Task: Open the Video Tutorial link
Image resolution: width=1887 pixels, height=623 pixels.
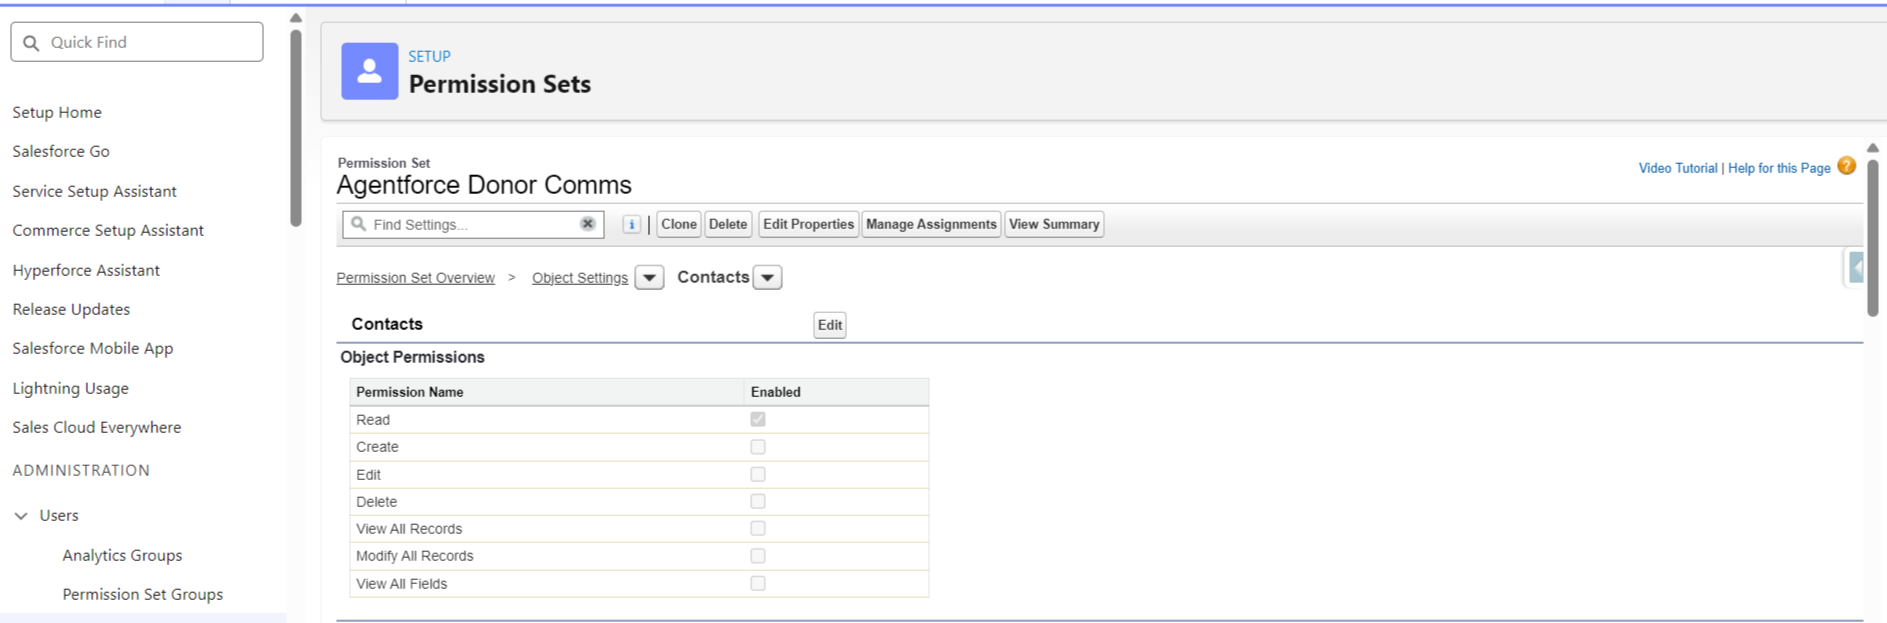Action: click(x=1678, y=168)
